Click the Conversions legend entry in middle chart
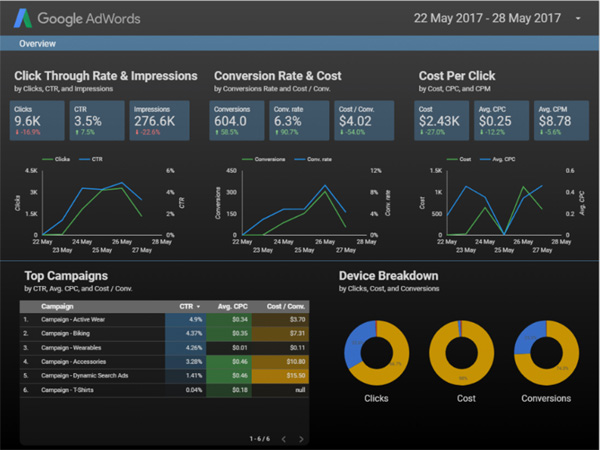Viewport: 600px width, 450px height. tap(264, 159)
